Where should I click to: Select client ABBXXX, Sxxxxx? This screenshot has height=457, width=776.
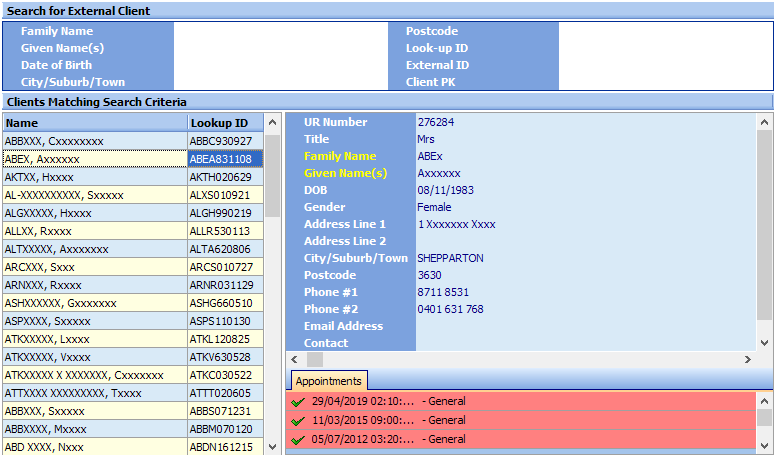(x=95, y=411)
